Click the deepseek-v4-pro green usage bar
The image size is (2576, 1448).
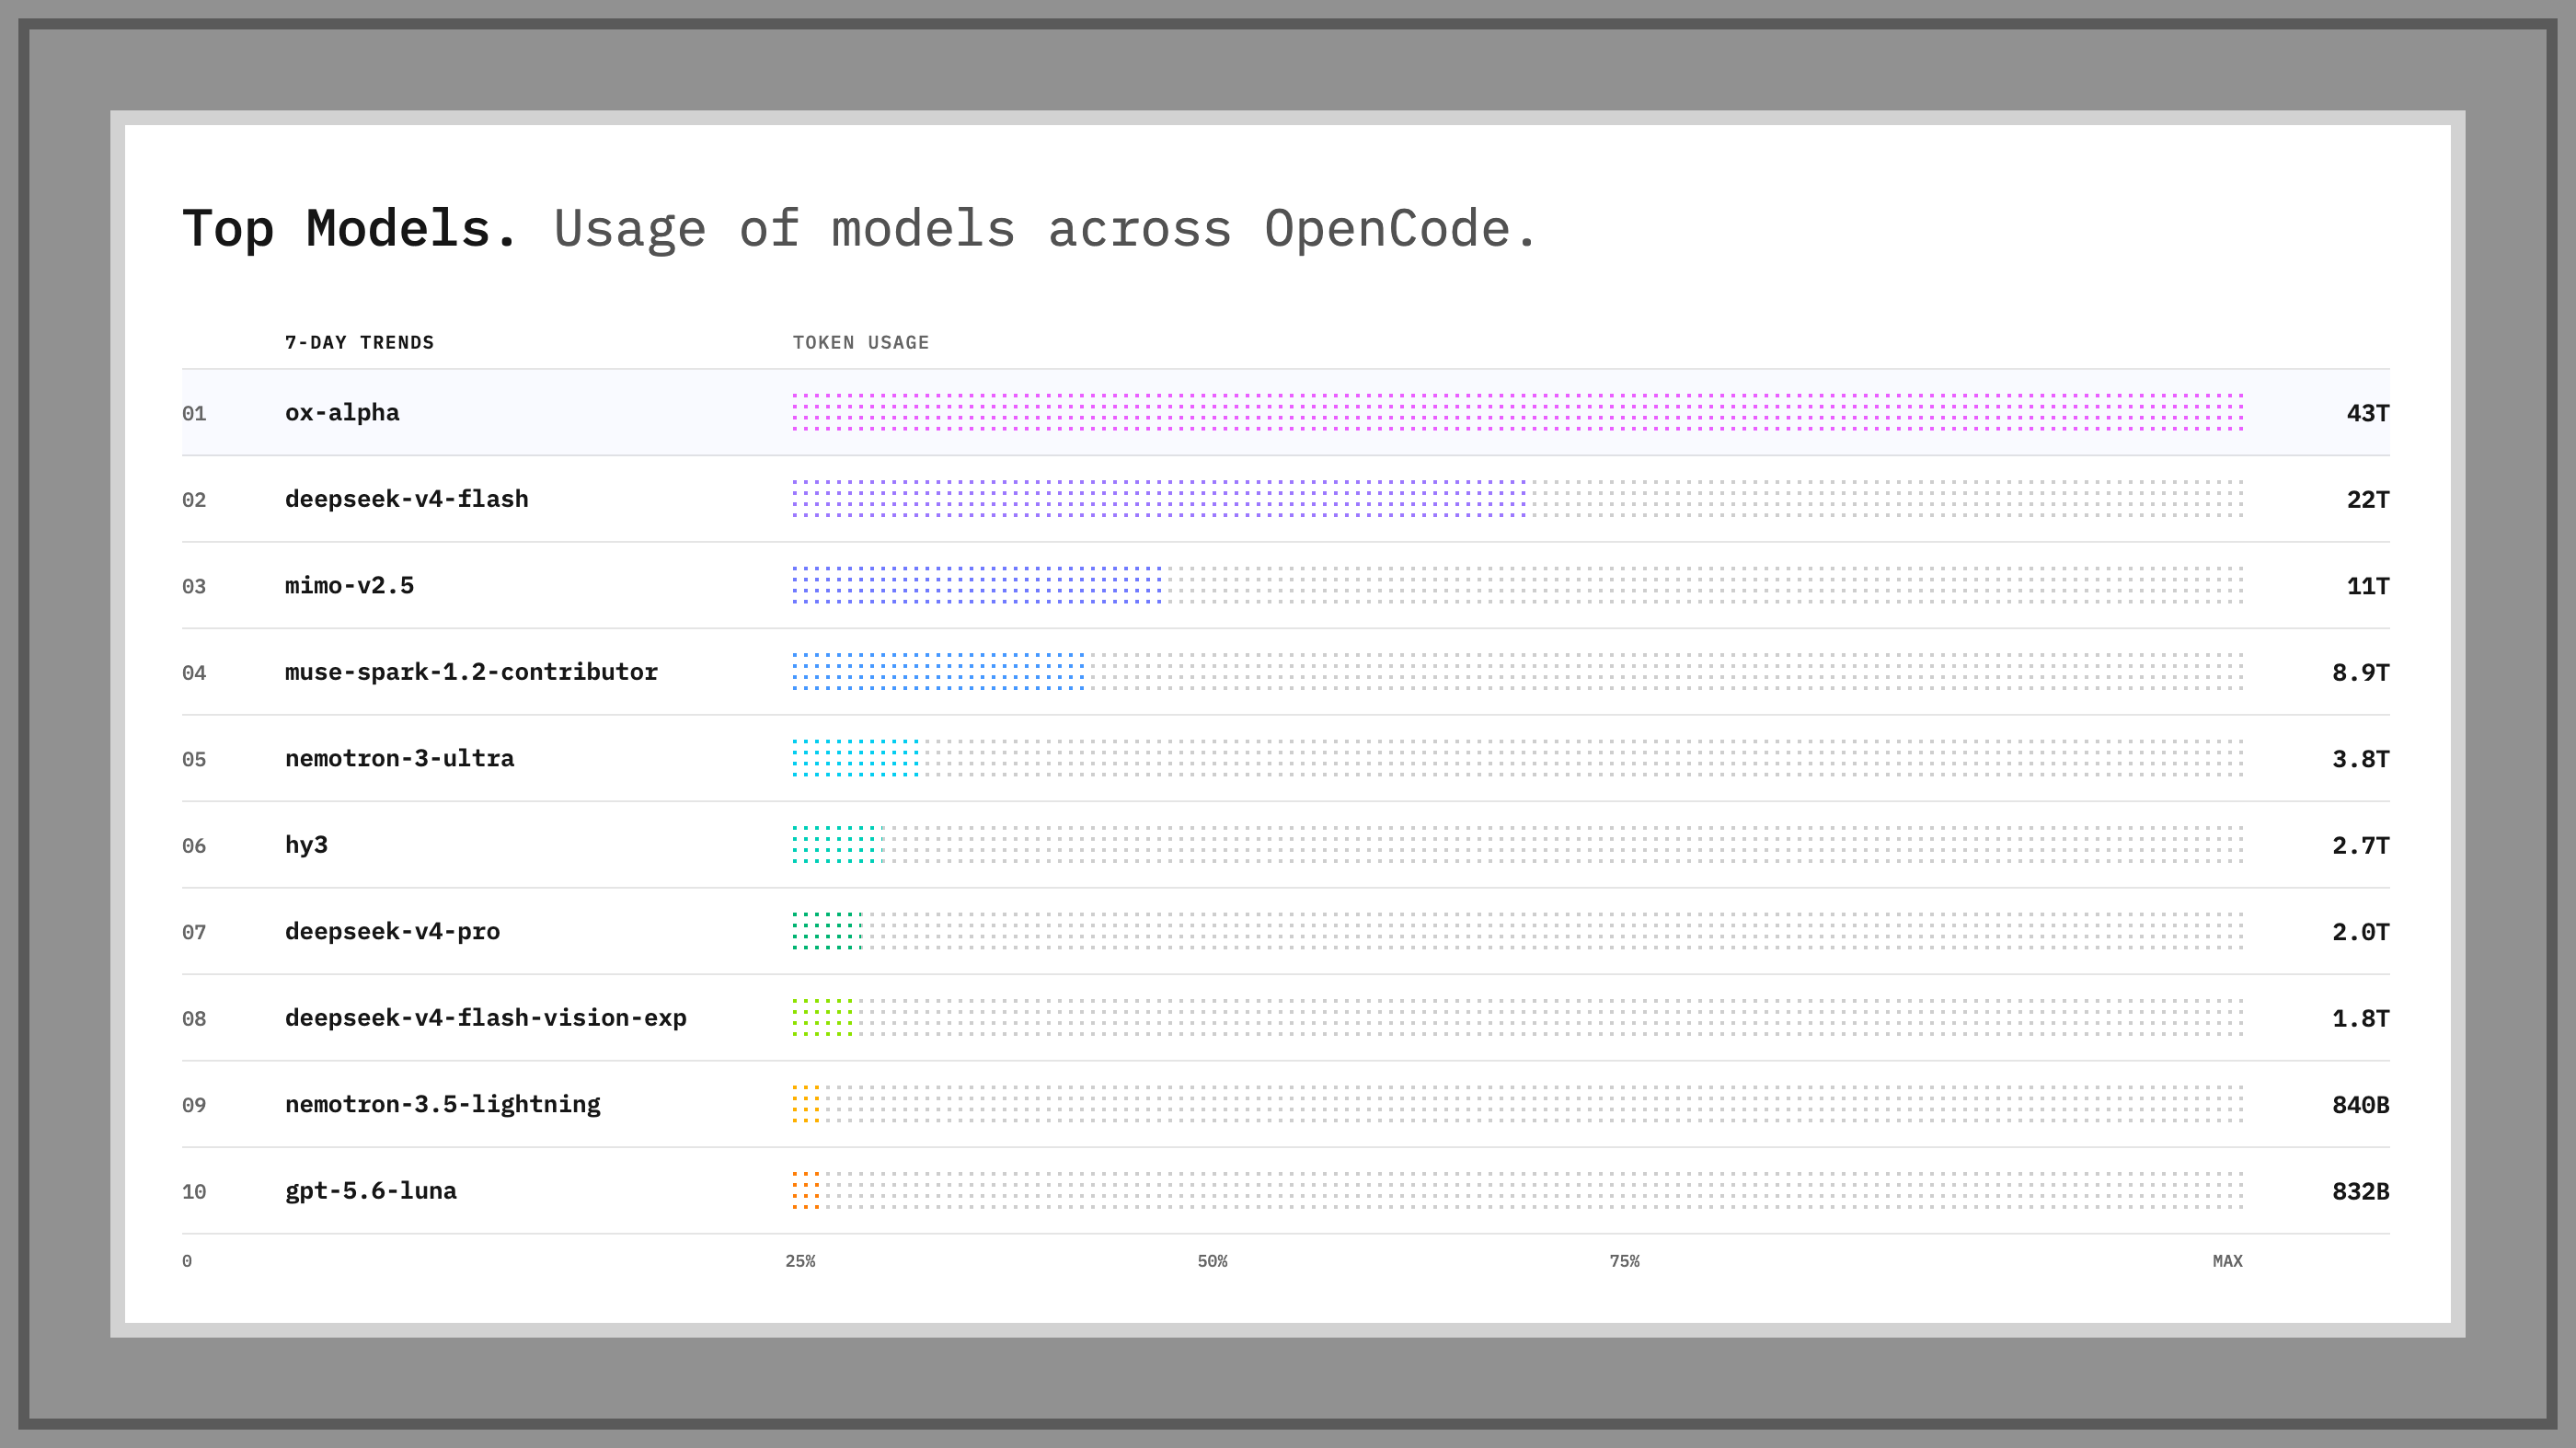[x=828, y=931]
